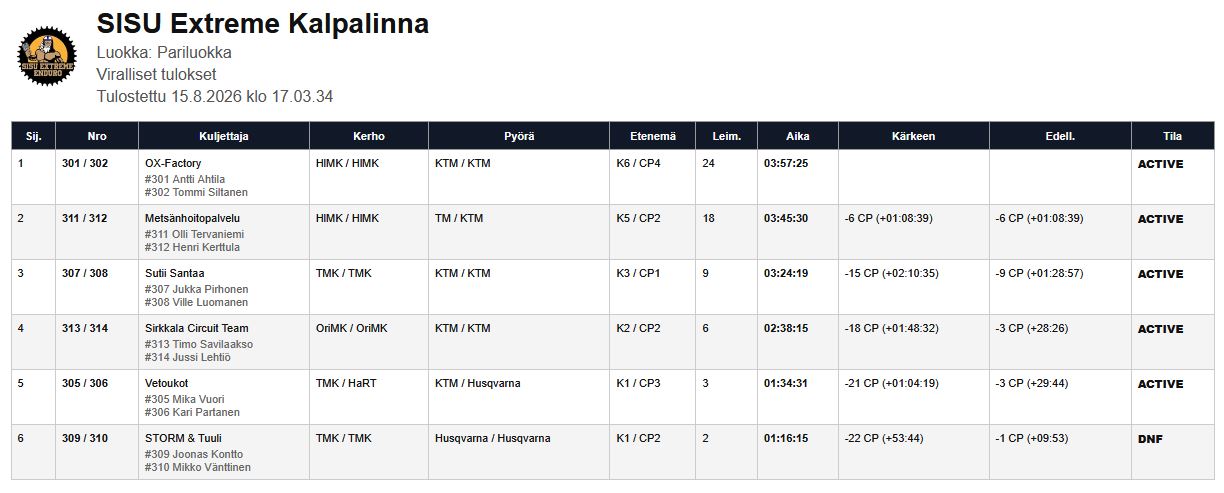Click the Etenemä column header
The image size is (1224, 493).
pyautogui.click(x=653, y=136)
